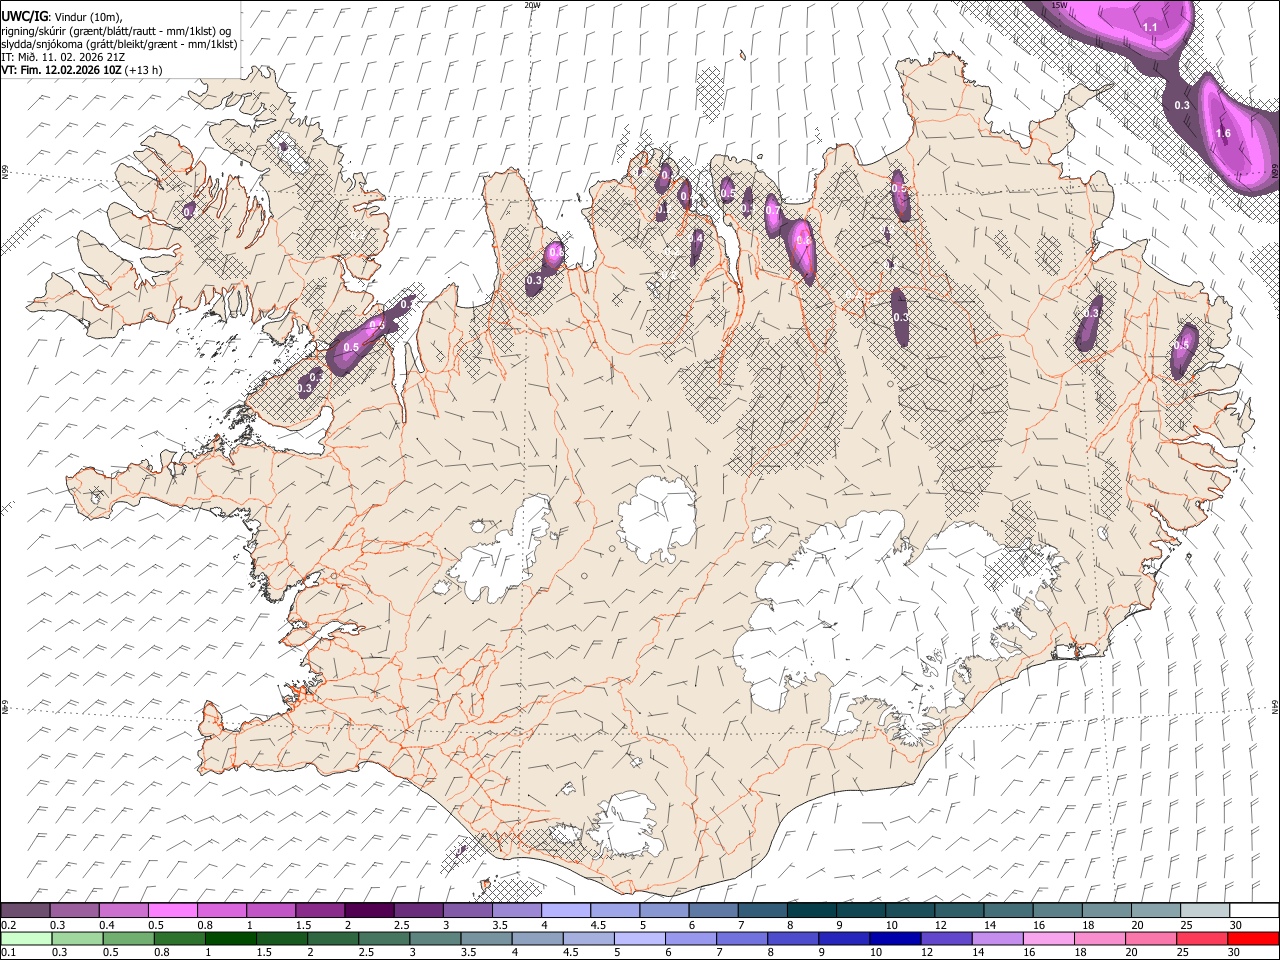Click the 'VT: Fim. 12.02.2026 10Z' valid time line

coord(82,70)
